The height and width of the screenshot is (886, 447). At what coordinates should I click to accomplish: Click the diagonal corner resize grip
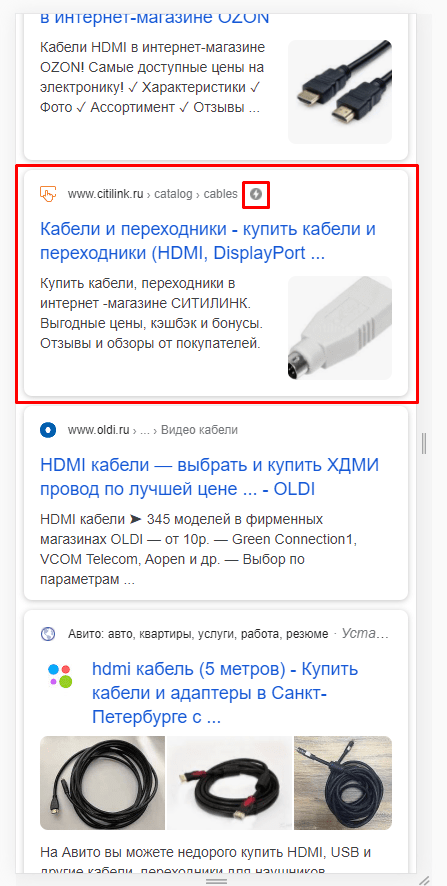[x=423, y=880]
